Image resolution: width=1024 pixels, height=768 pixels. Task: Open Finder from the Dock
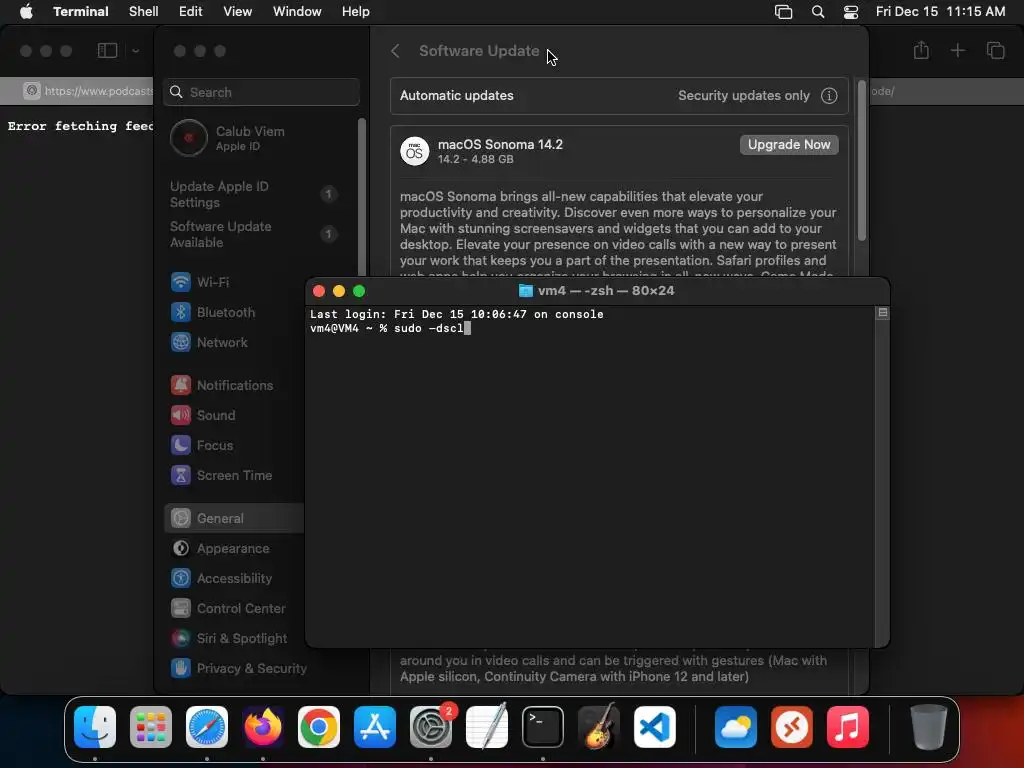pyautogui.click(x=95, y=727)
